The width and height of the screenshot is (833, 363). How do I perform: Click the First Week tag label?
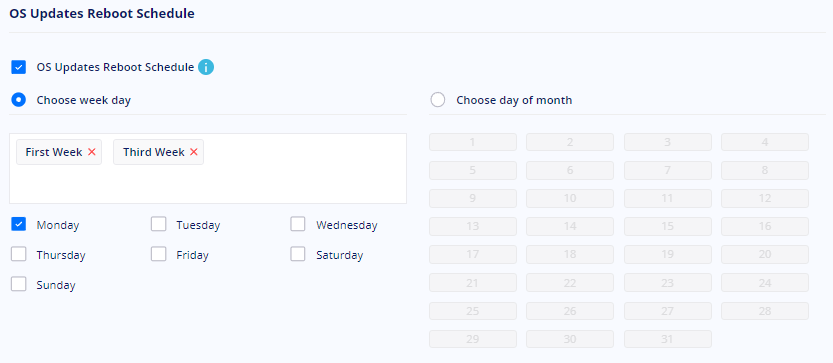click(54, 152)
